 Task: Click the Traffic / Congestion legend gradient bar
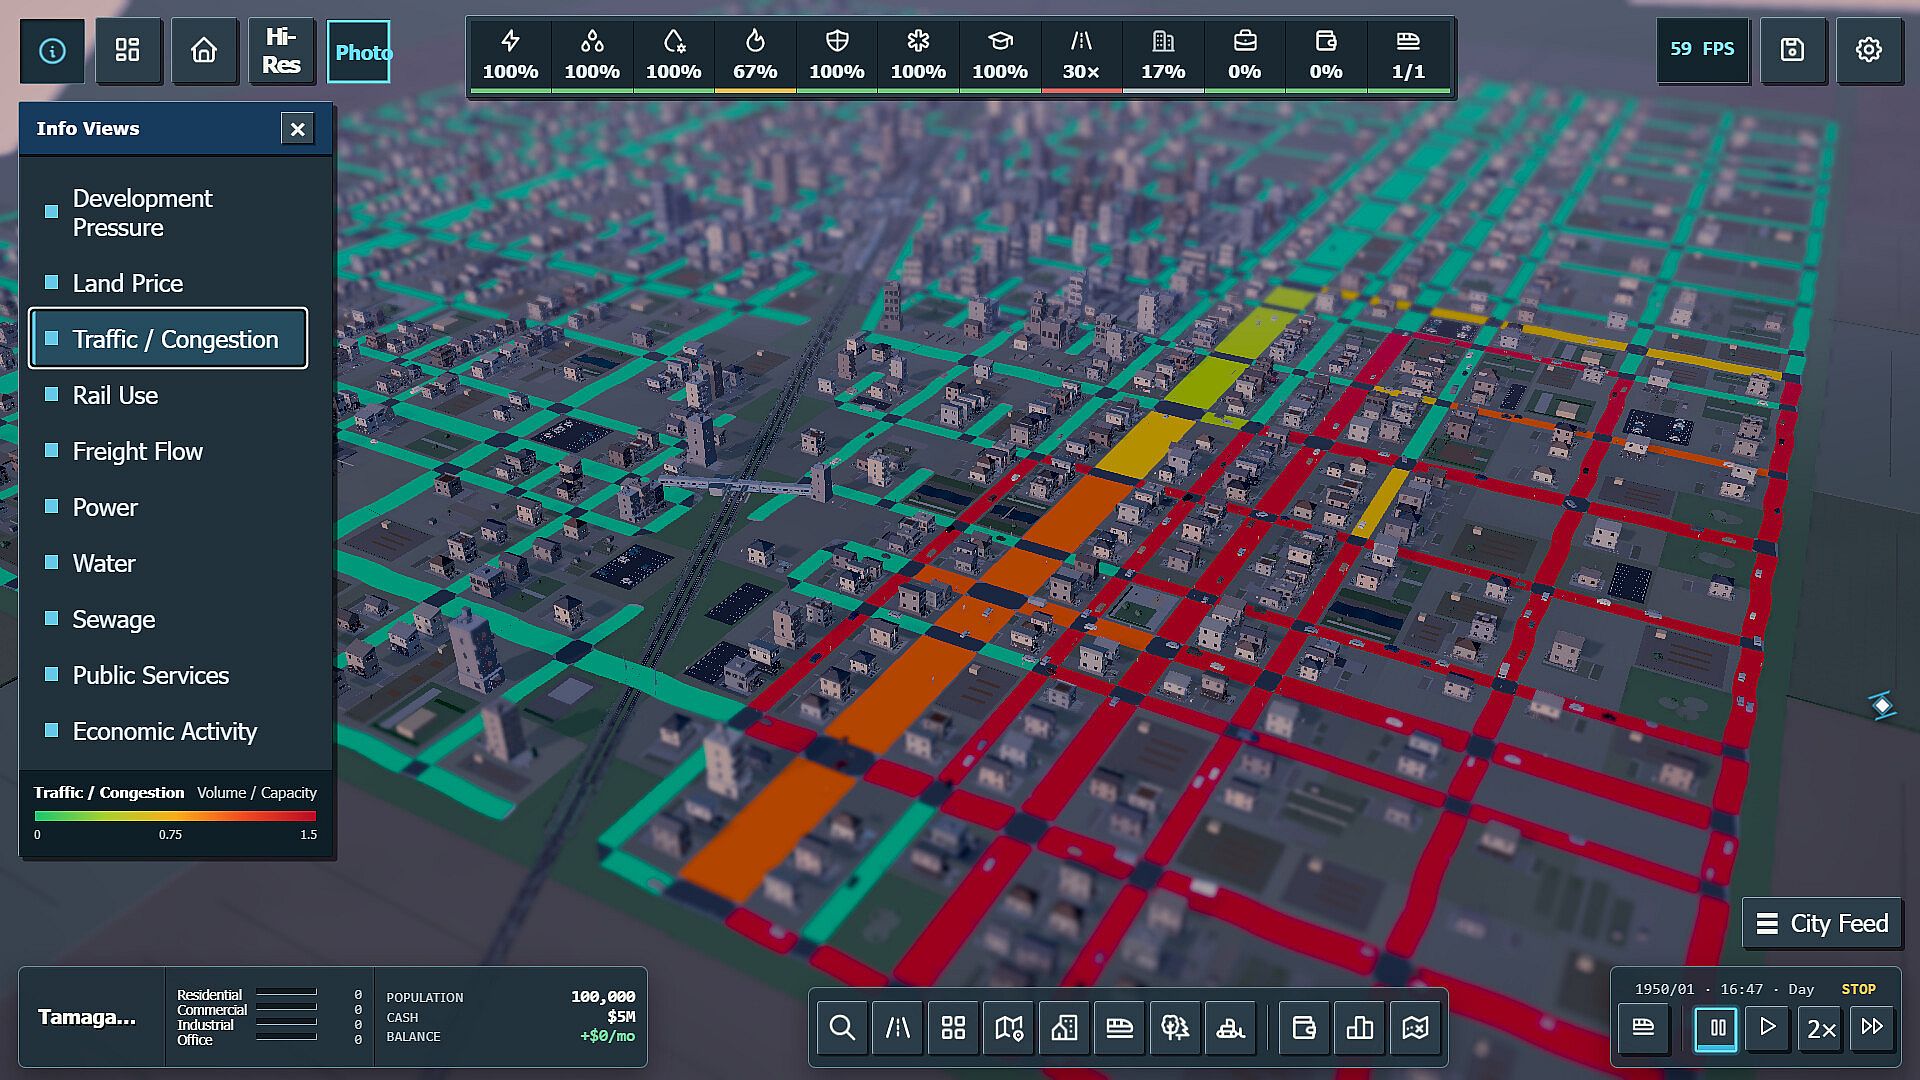(x=175, y=816)
